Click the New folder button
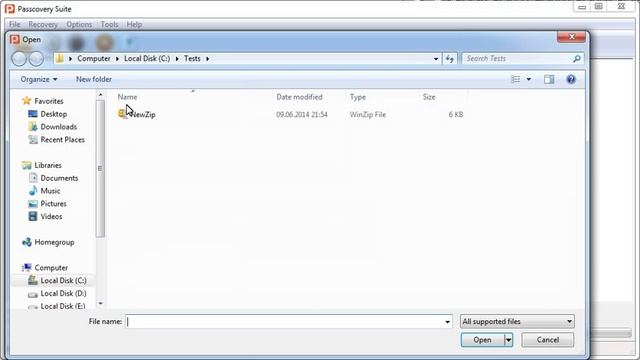This screenshot has height=360, width=640. click(x=94, y=79)
